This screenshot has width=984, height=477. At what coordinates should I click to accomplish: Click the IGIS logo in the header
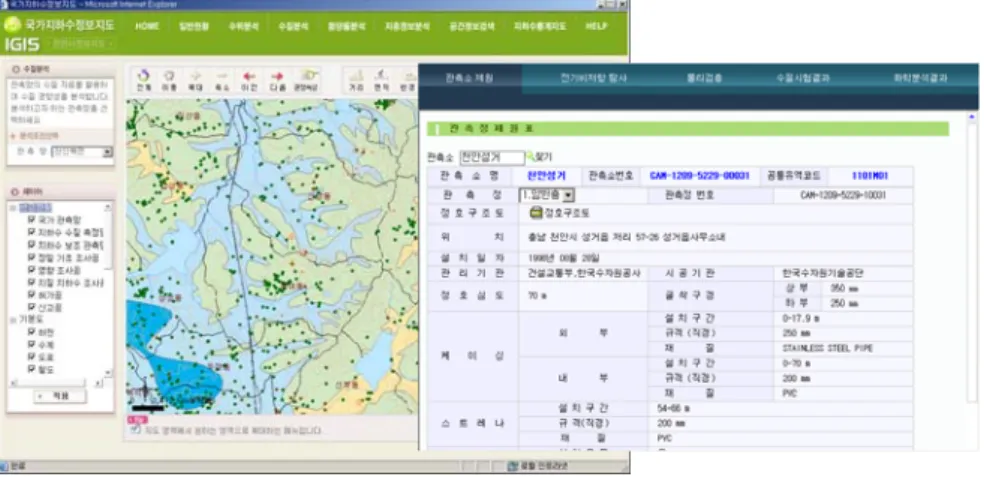(x=23, y=45)
